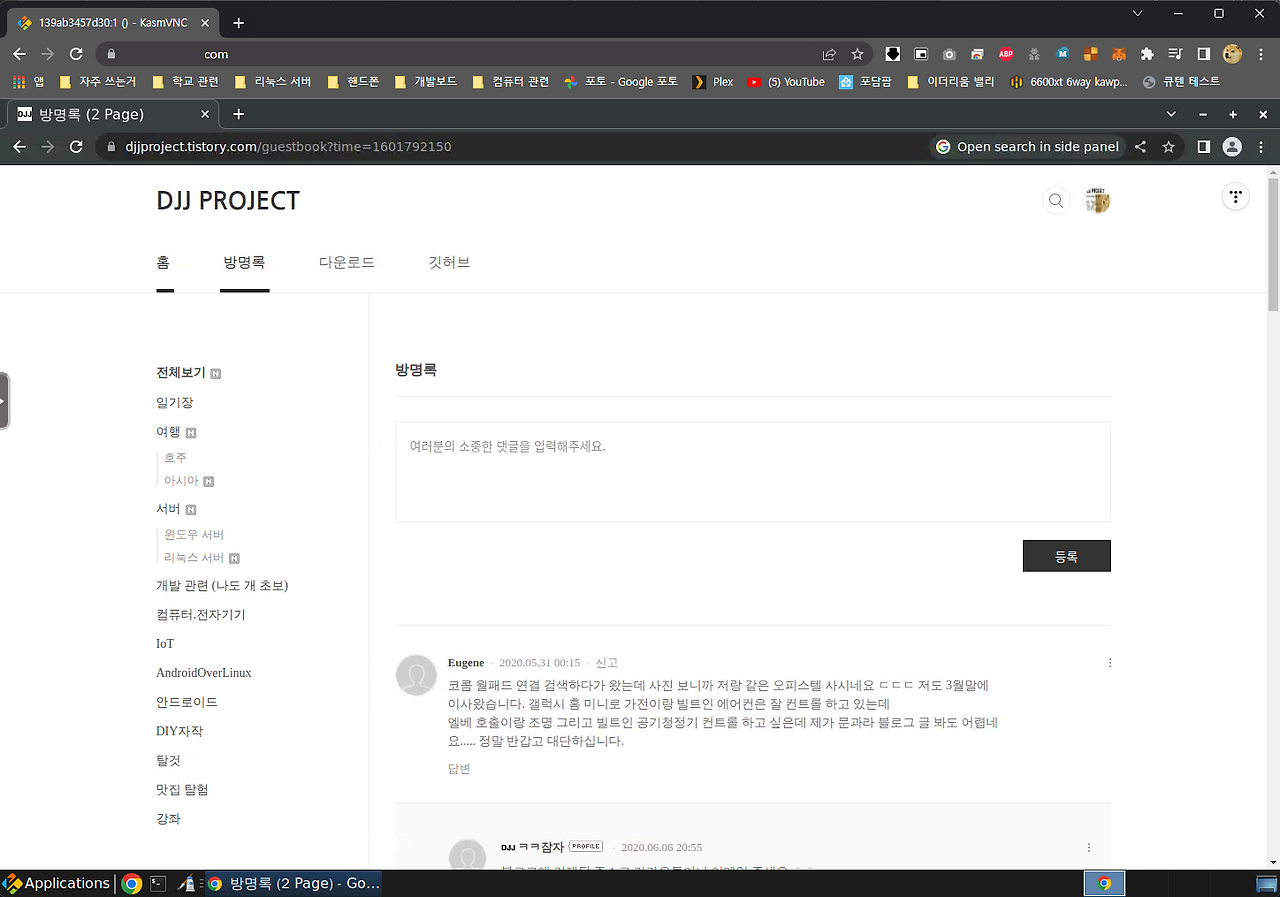
Task: Click Eugene's commenter profile picture
Action: [416, 675]
